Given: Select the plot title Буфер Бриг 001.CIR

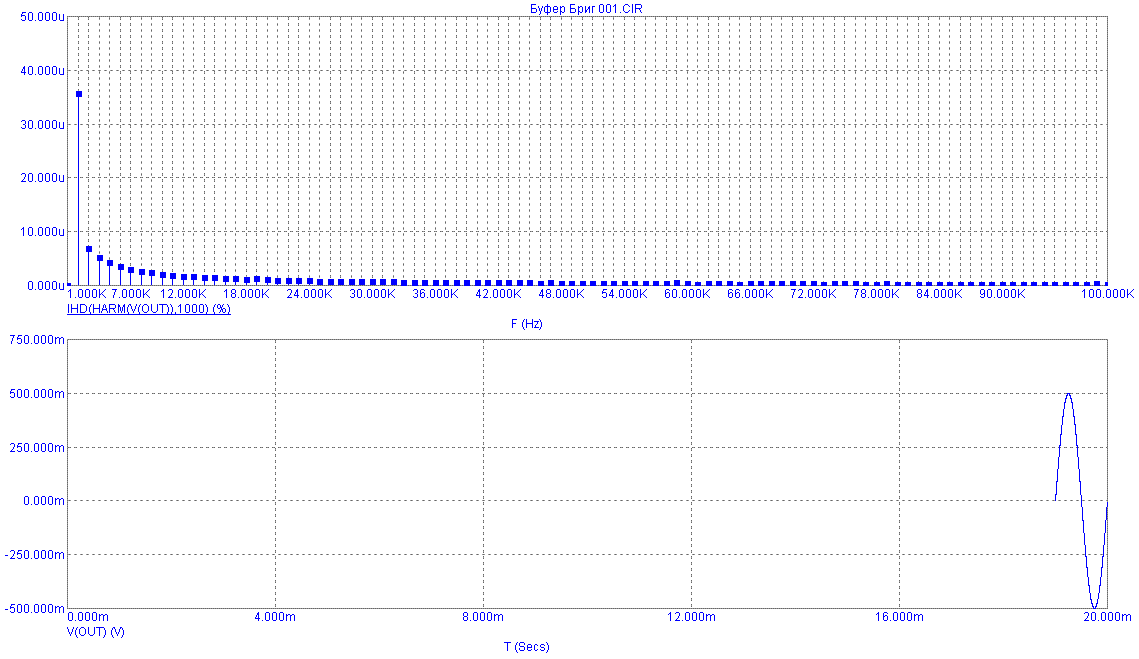Looking at the screenshot, I should tap(586, 9).
